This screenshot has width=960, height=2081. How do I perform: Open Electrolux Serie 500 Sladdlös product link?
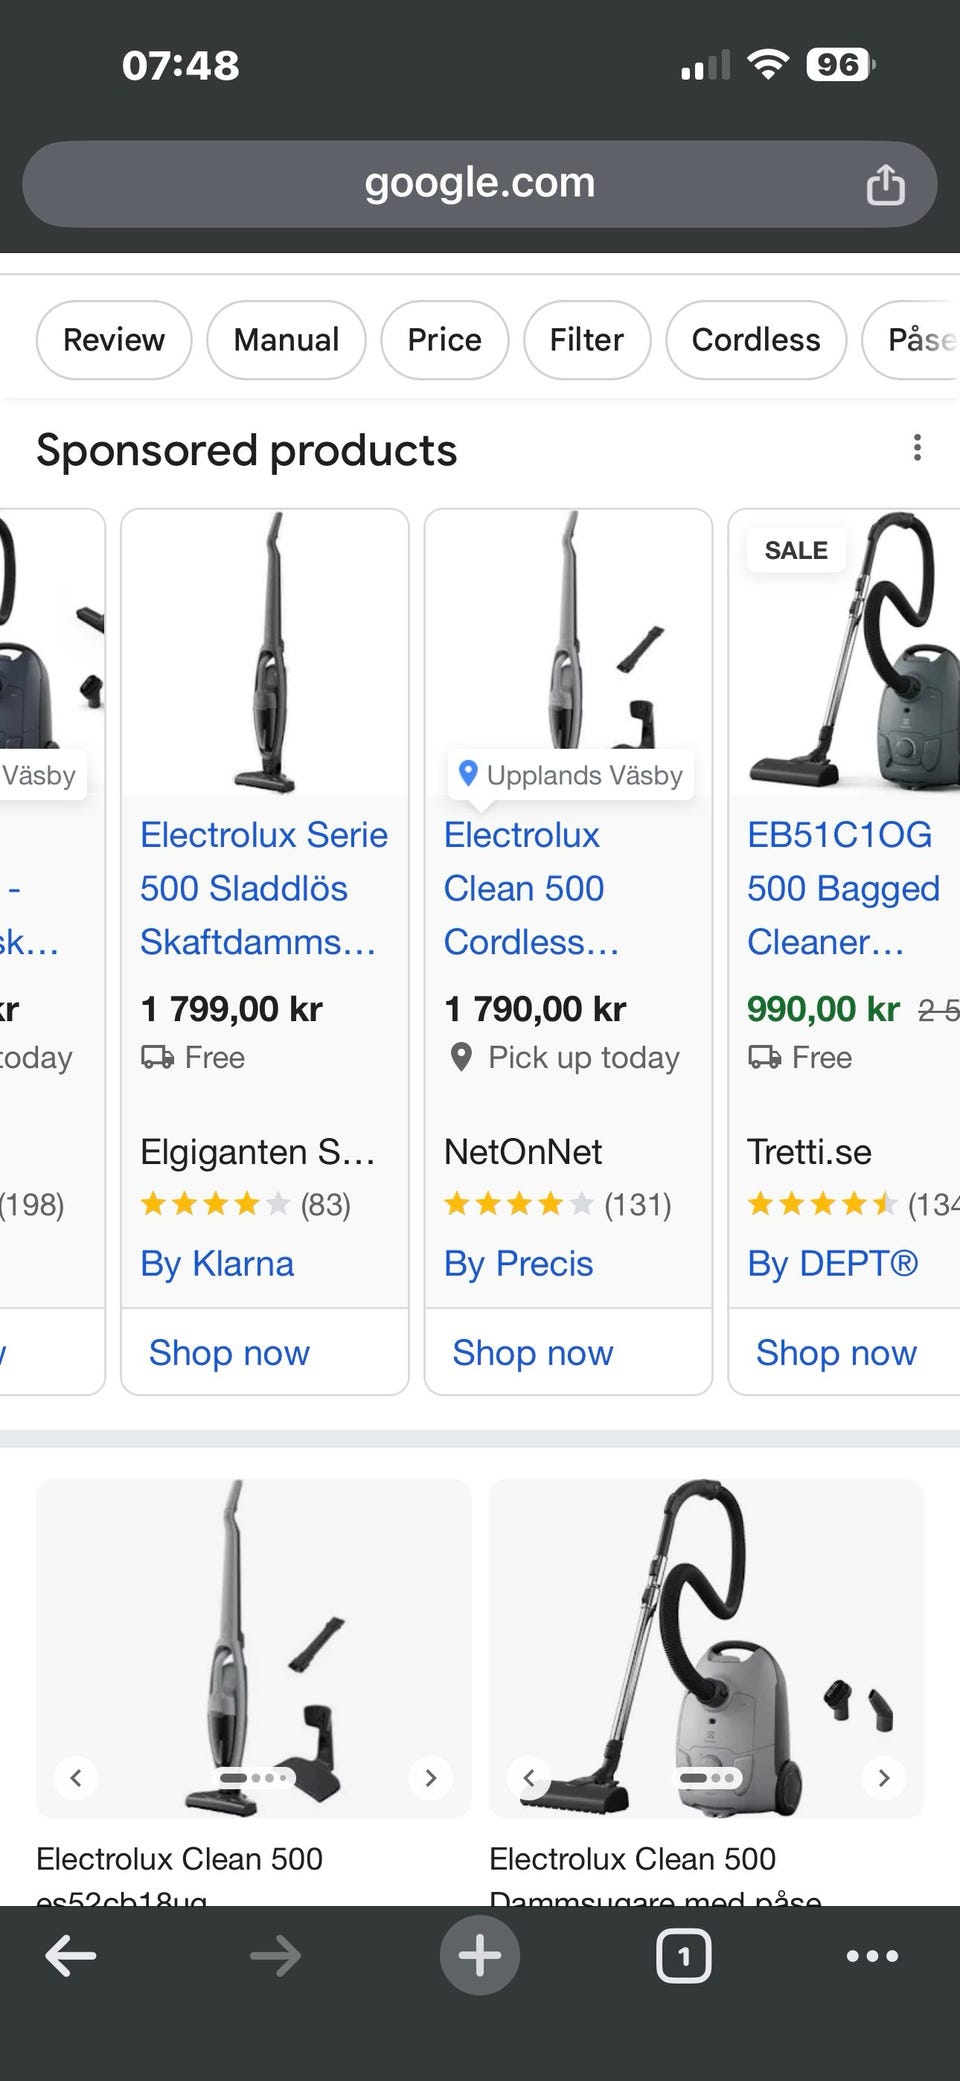tap(263, 888)
